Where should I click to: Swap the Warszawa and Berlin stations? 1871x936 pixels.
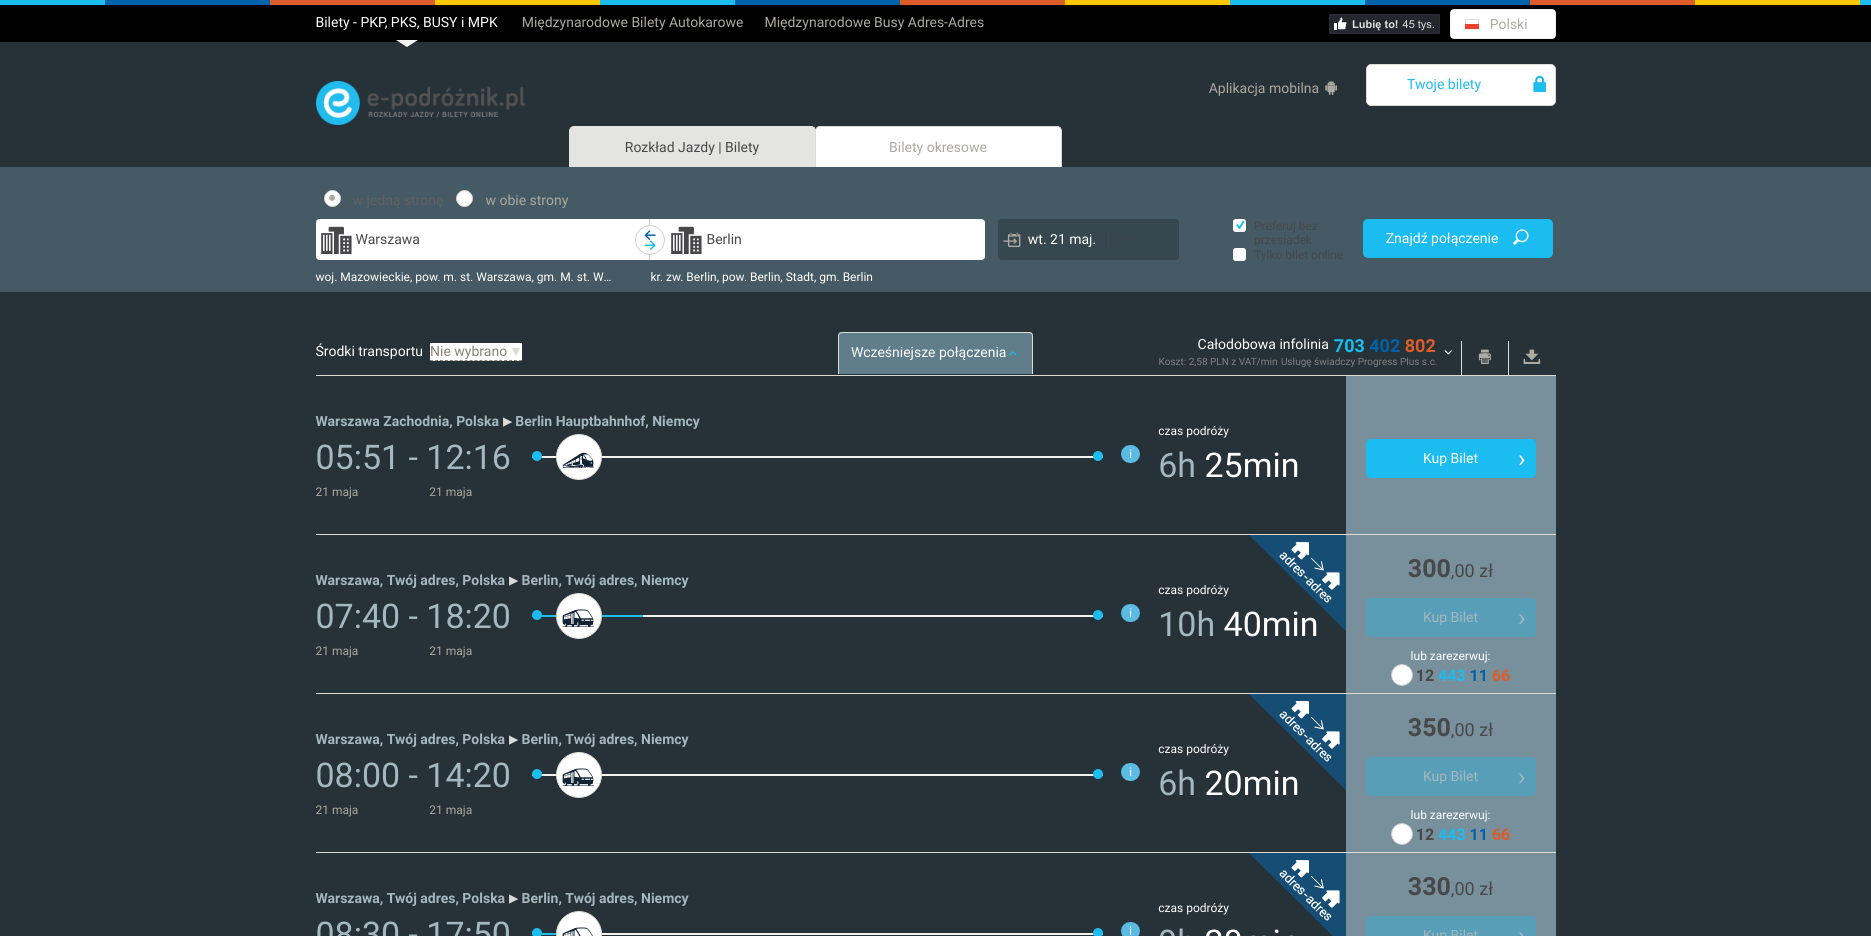pyautogui.click(x=650, y=239)
